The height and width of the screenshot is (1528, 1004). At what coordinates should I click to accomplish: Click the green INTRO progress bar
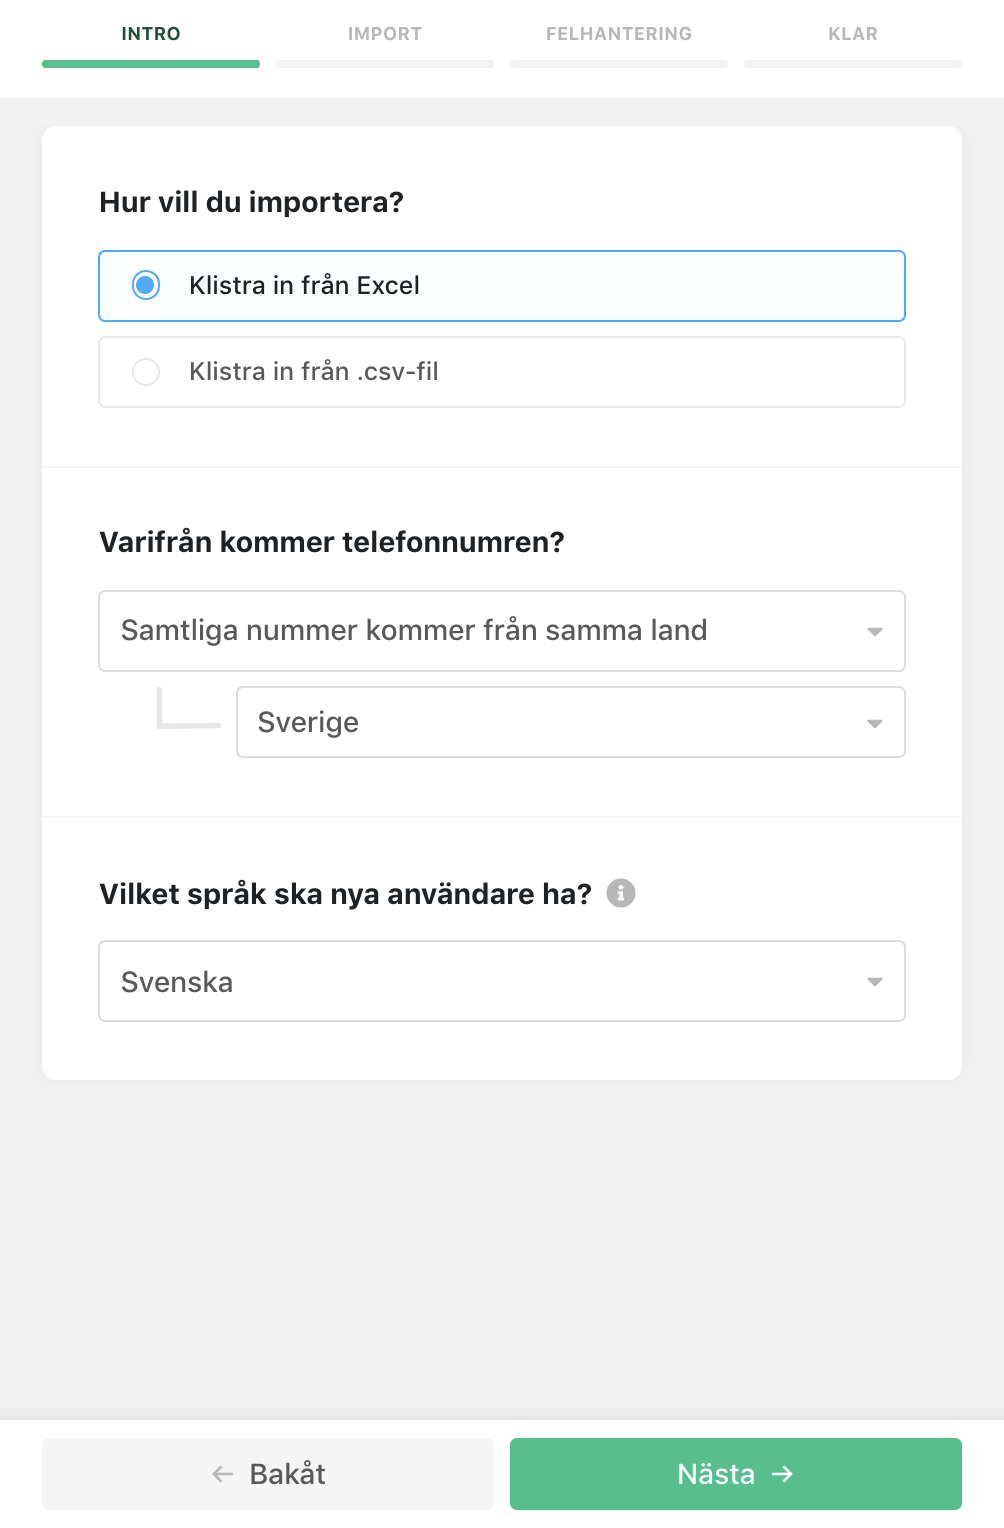[x=151, y=64]
